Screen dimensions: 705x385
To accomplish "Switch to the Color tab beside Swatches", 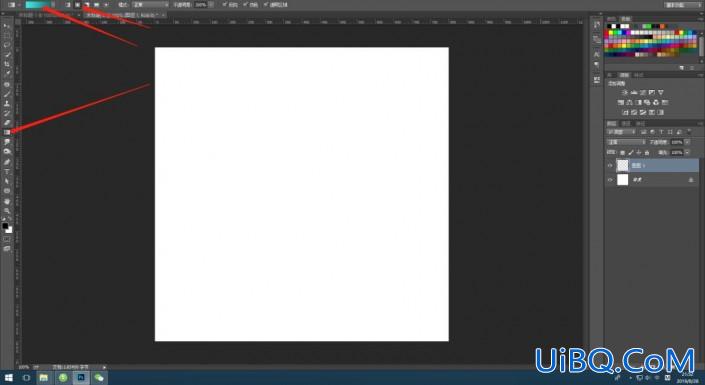I will pos(611,18).
